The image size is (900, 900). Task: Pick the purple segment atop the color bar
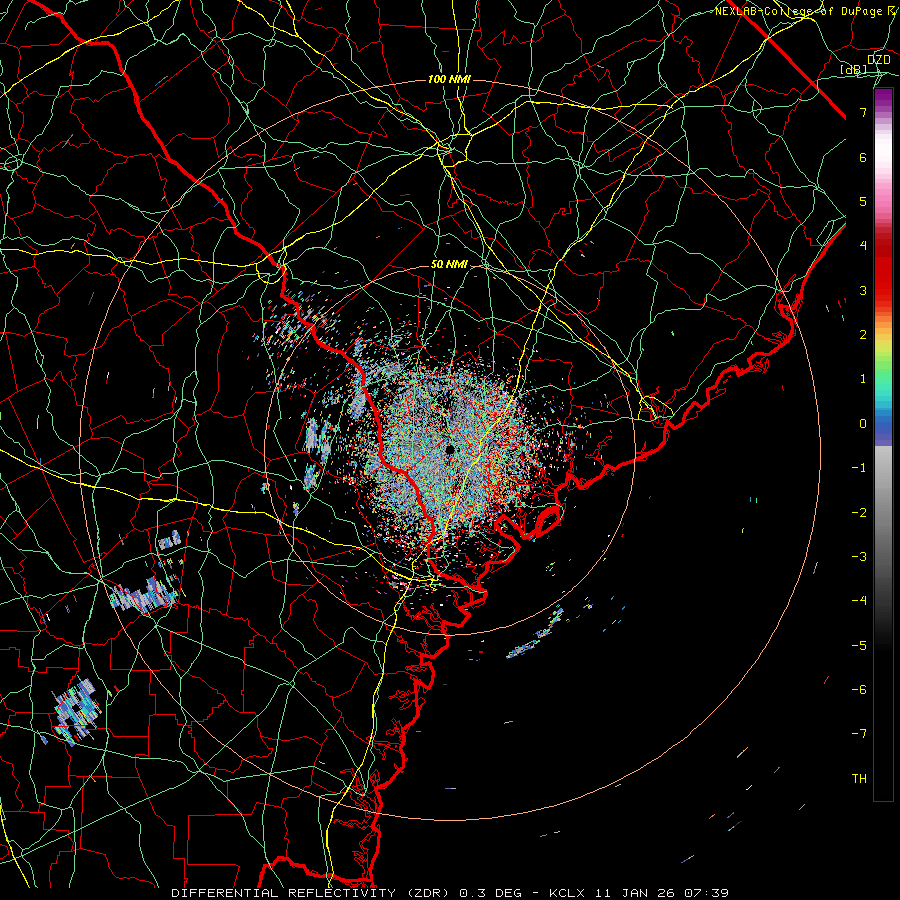point(883,98)
